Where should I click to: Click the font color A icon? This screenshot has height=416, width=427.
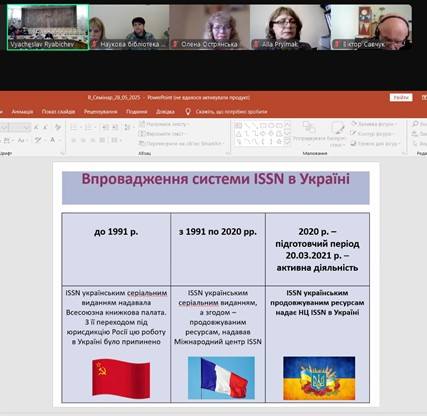(52, 140)
